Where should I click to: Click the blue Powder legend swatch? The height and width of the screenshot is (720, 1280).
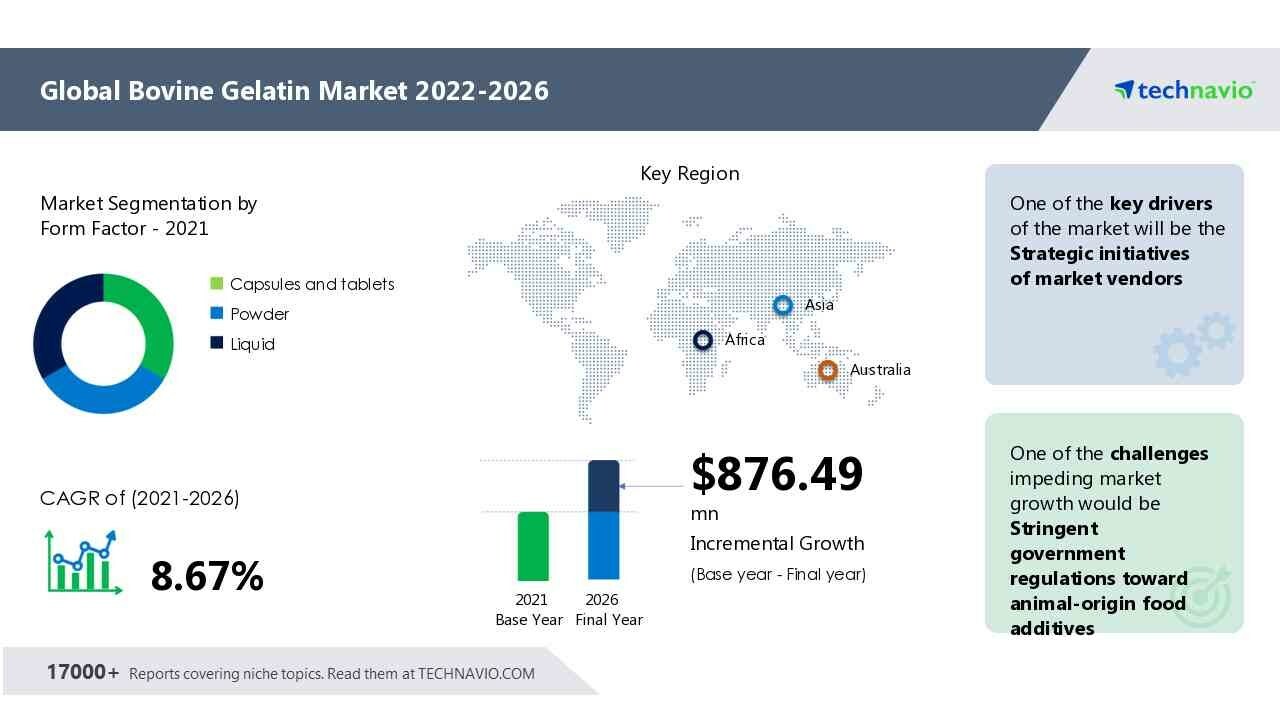[216, 314]
